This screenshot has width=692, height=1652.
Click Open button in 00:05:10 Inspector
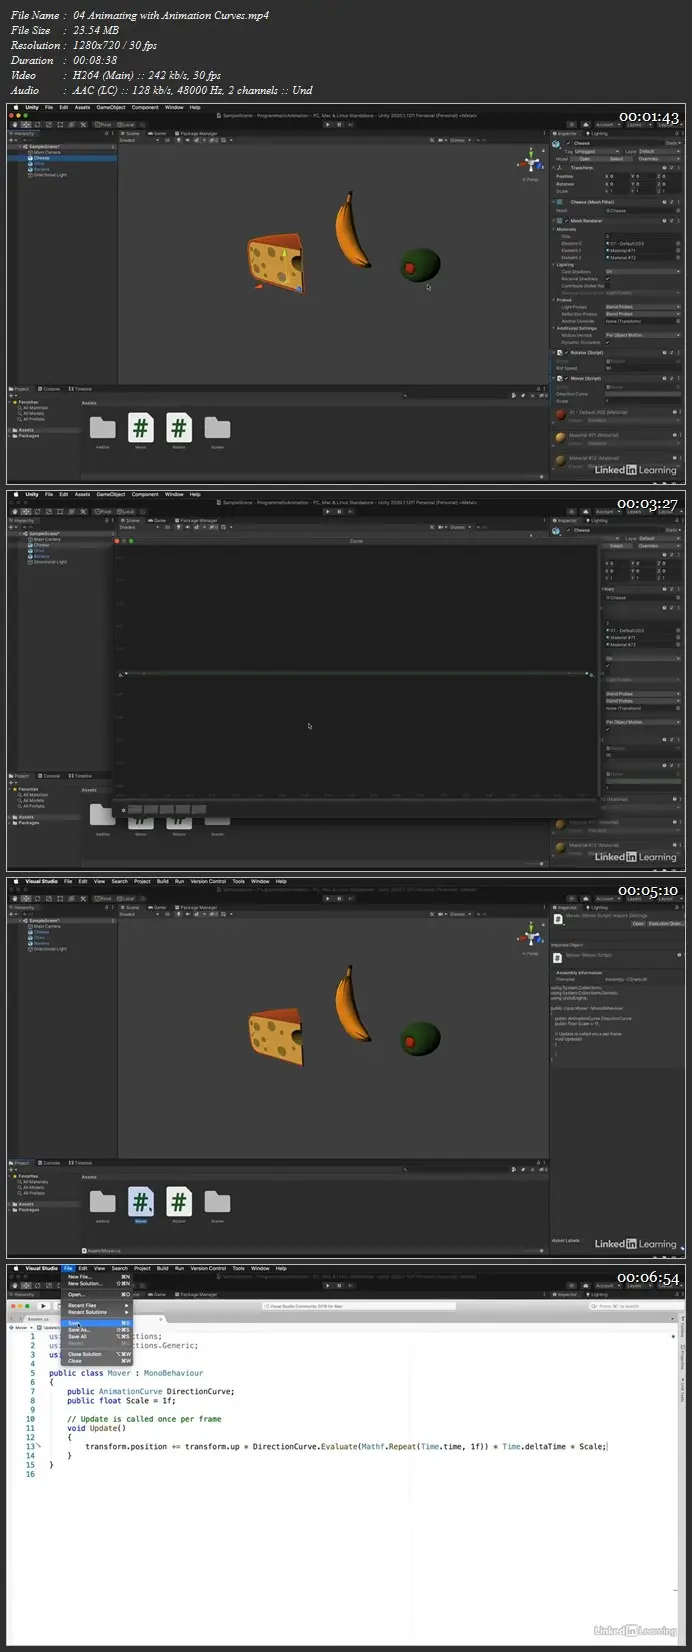637,923
